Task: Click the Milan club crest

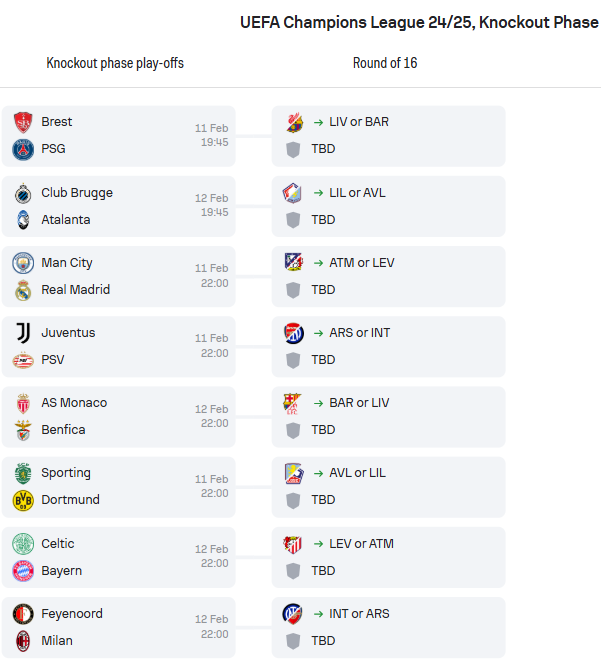Action: tap(23, 641)
